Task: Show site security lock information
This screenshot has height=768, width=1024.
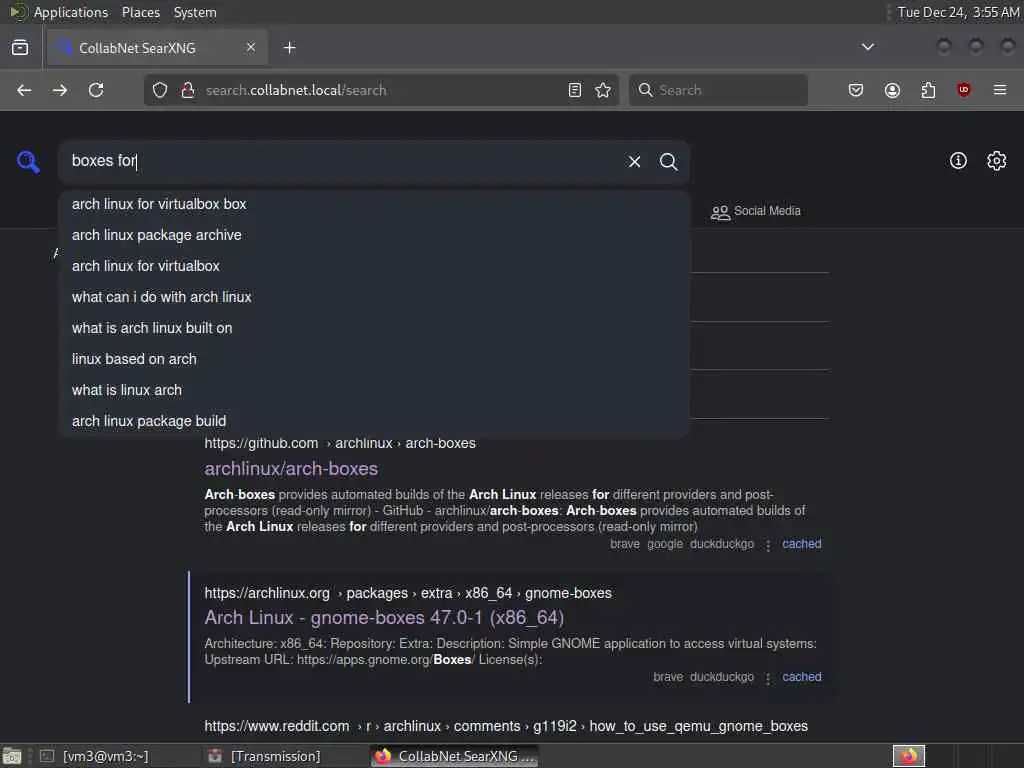Action: tap(187, 90)
